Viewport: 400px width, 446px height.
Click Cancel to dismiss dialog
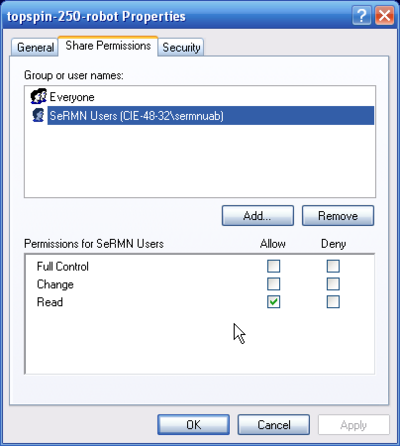click(x=274, y=425)
